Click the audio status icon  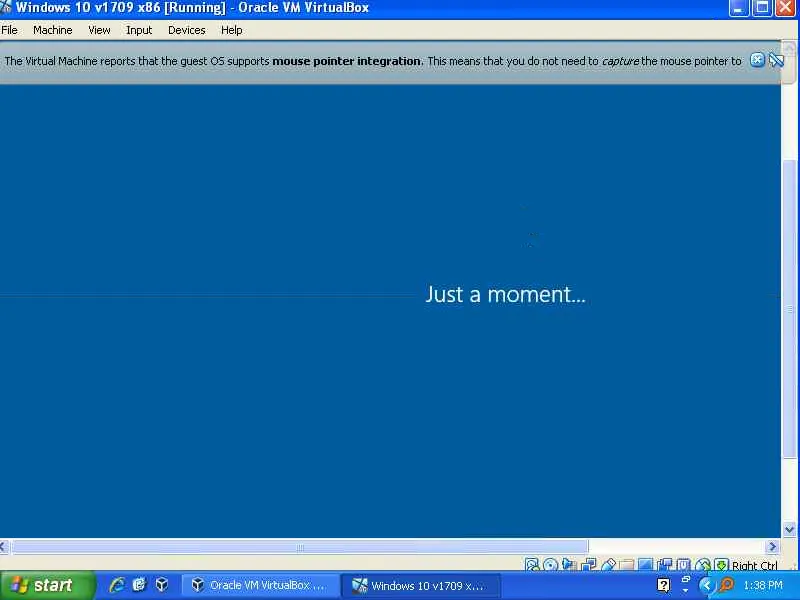coord(568,564)
